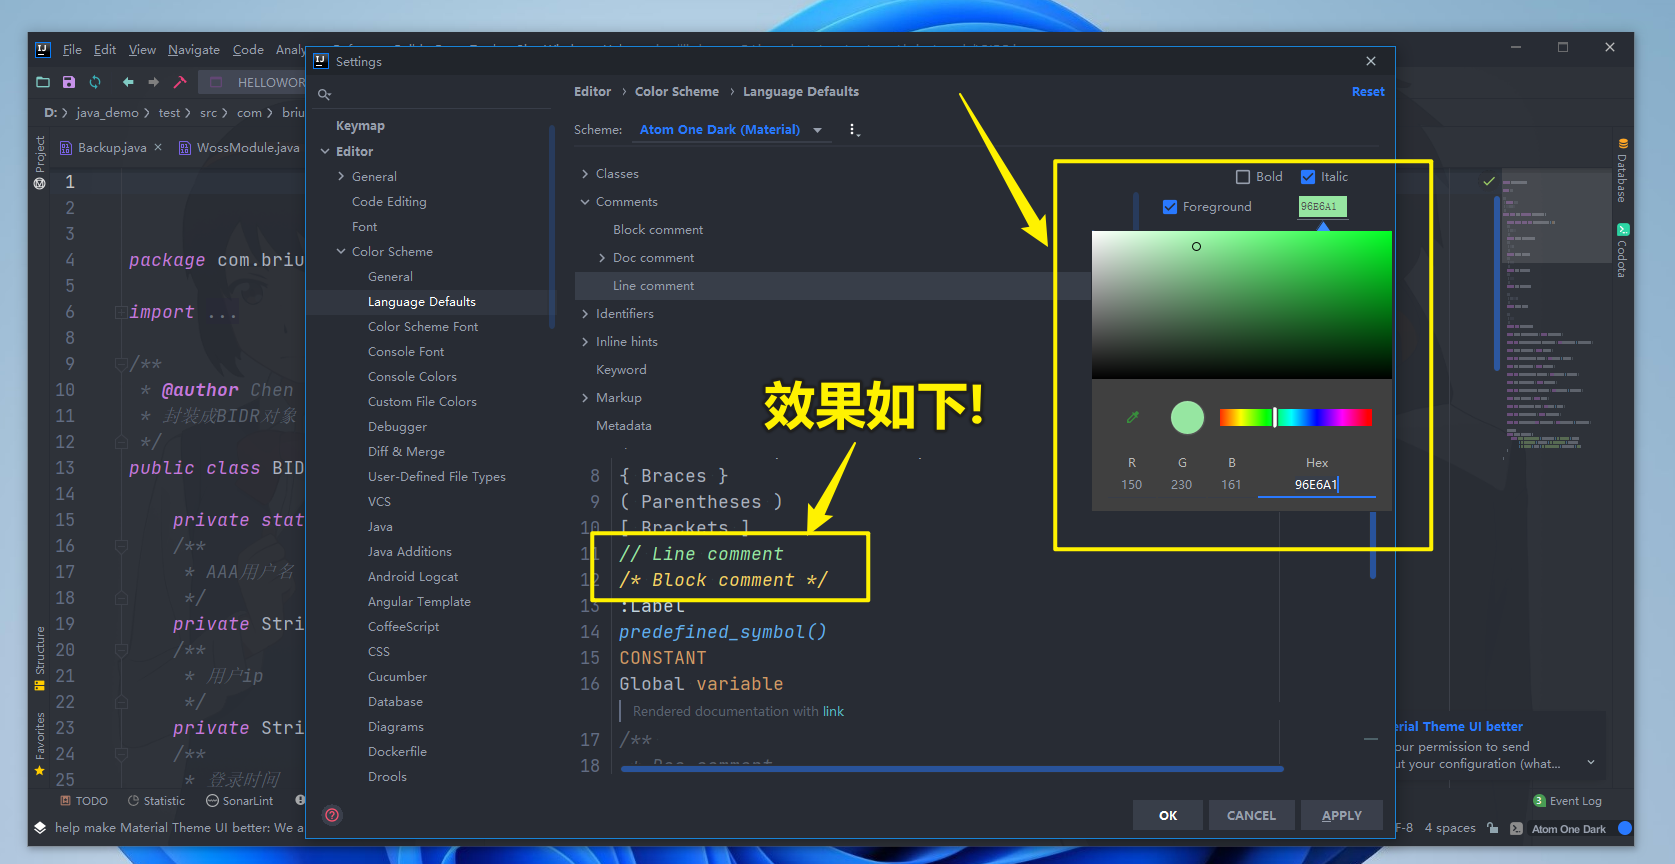The image size is (1675, 864).
Task: Click the Synchronize refresh toolbar icon
Action: pos(95,82)
